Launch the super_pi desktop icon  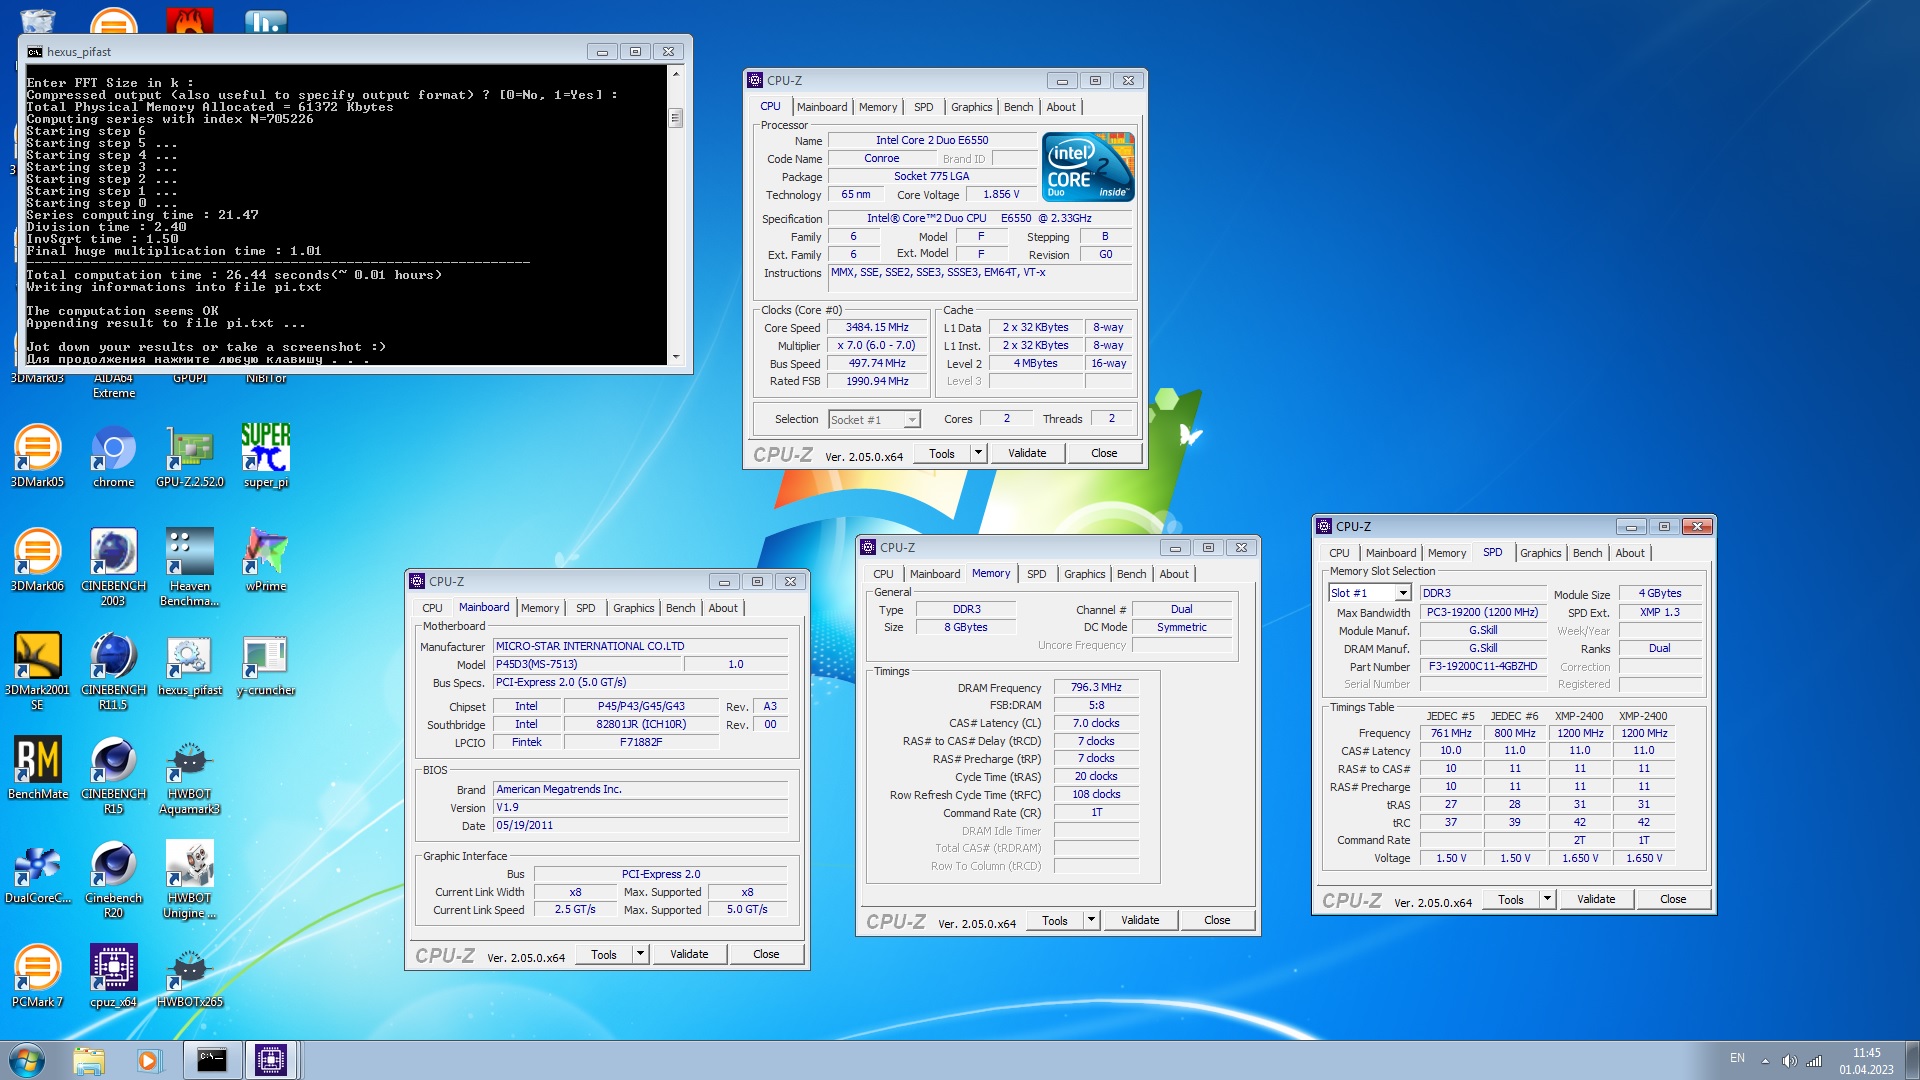266,455
